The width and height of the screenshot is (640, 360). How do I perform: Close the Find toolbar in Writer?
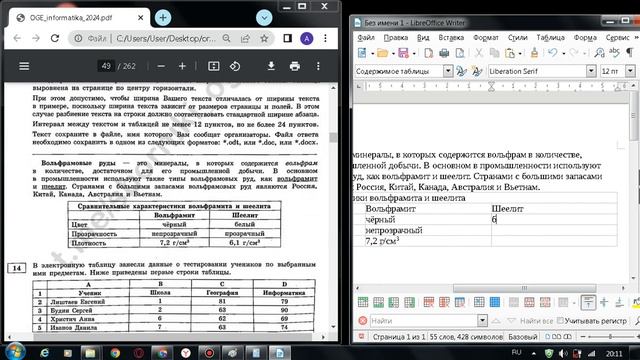(362, 321)
